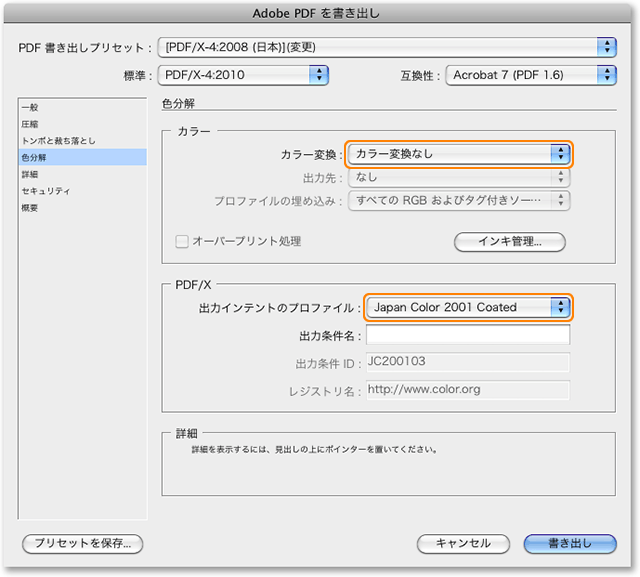Click the プリセットを保存 button
640x577 pixels.
point(83,544)
